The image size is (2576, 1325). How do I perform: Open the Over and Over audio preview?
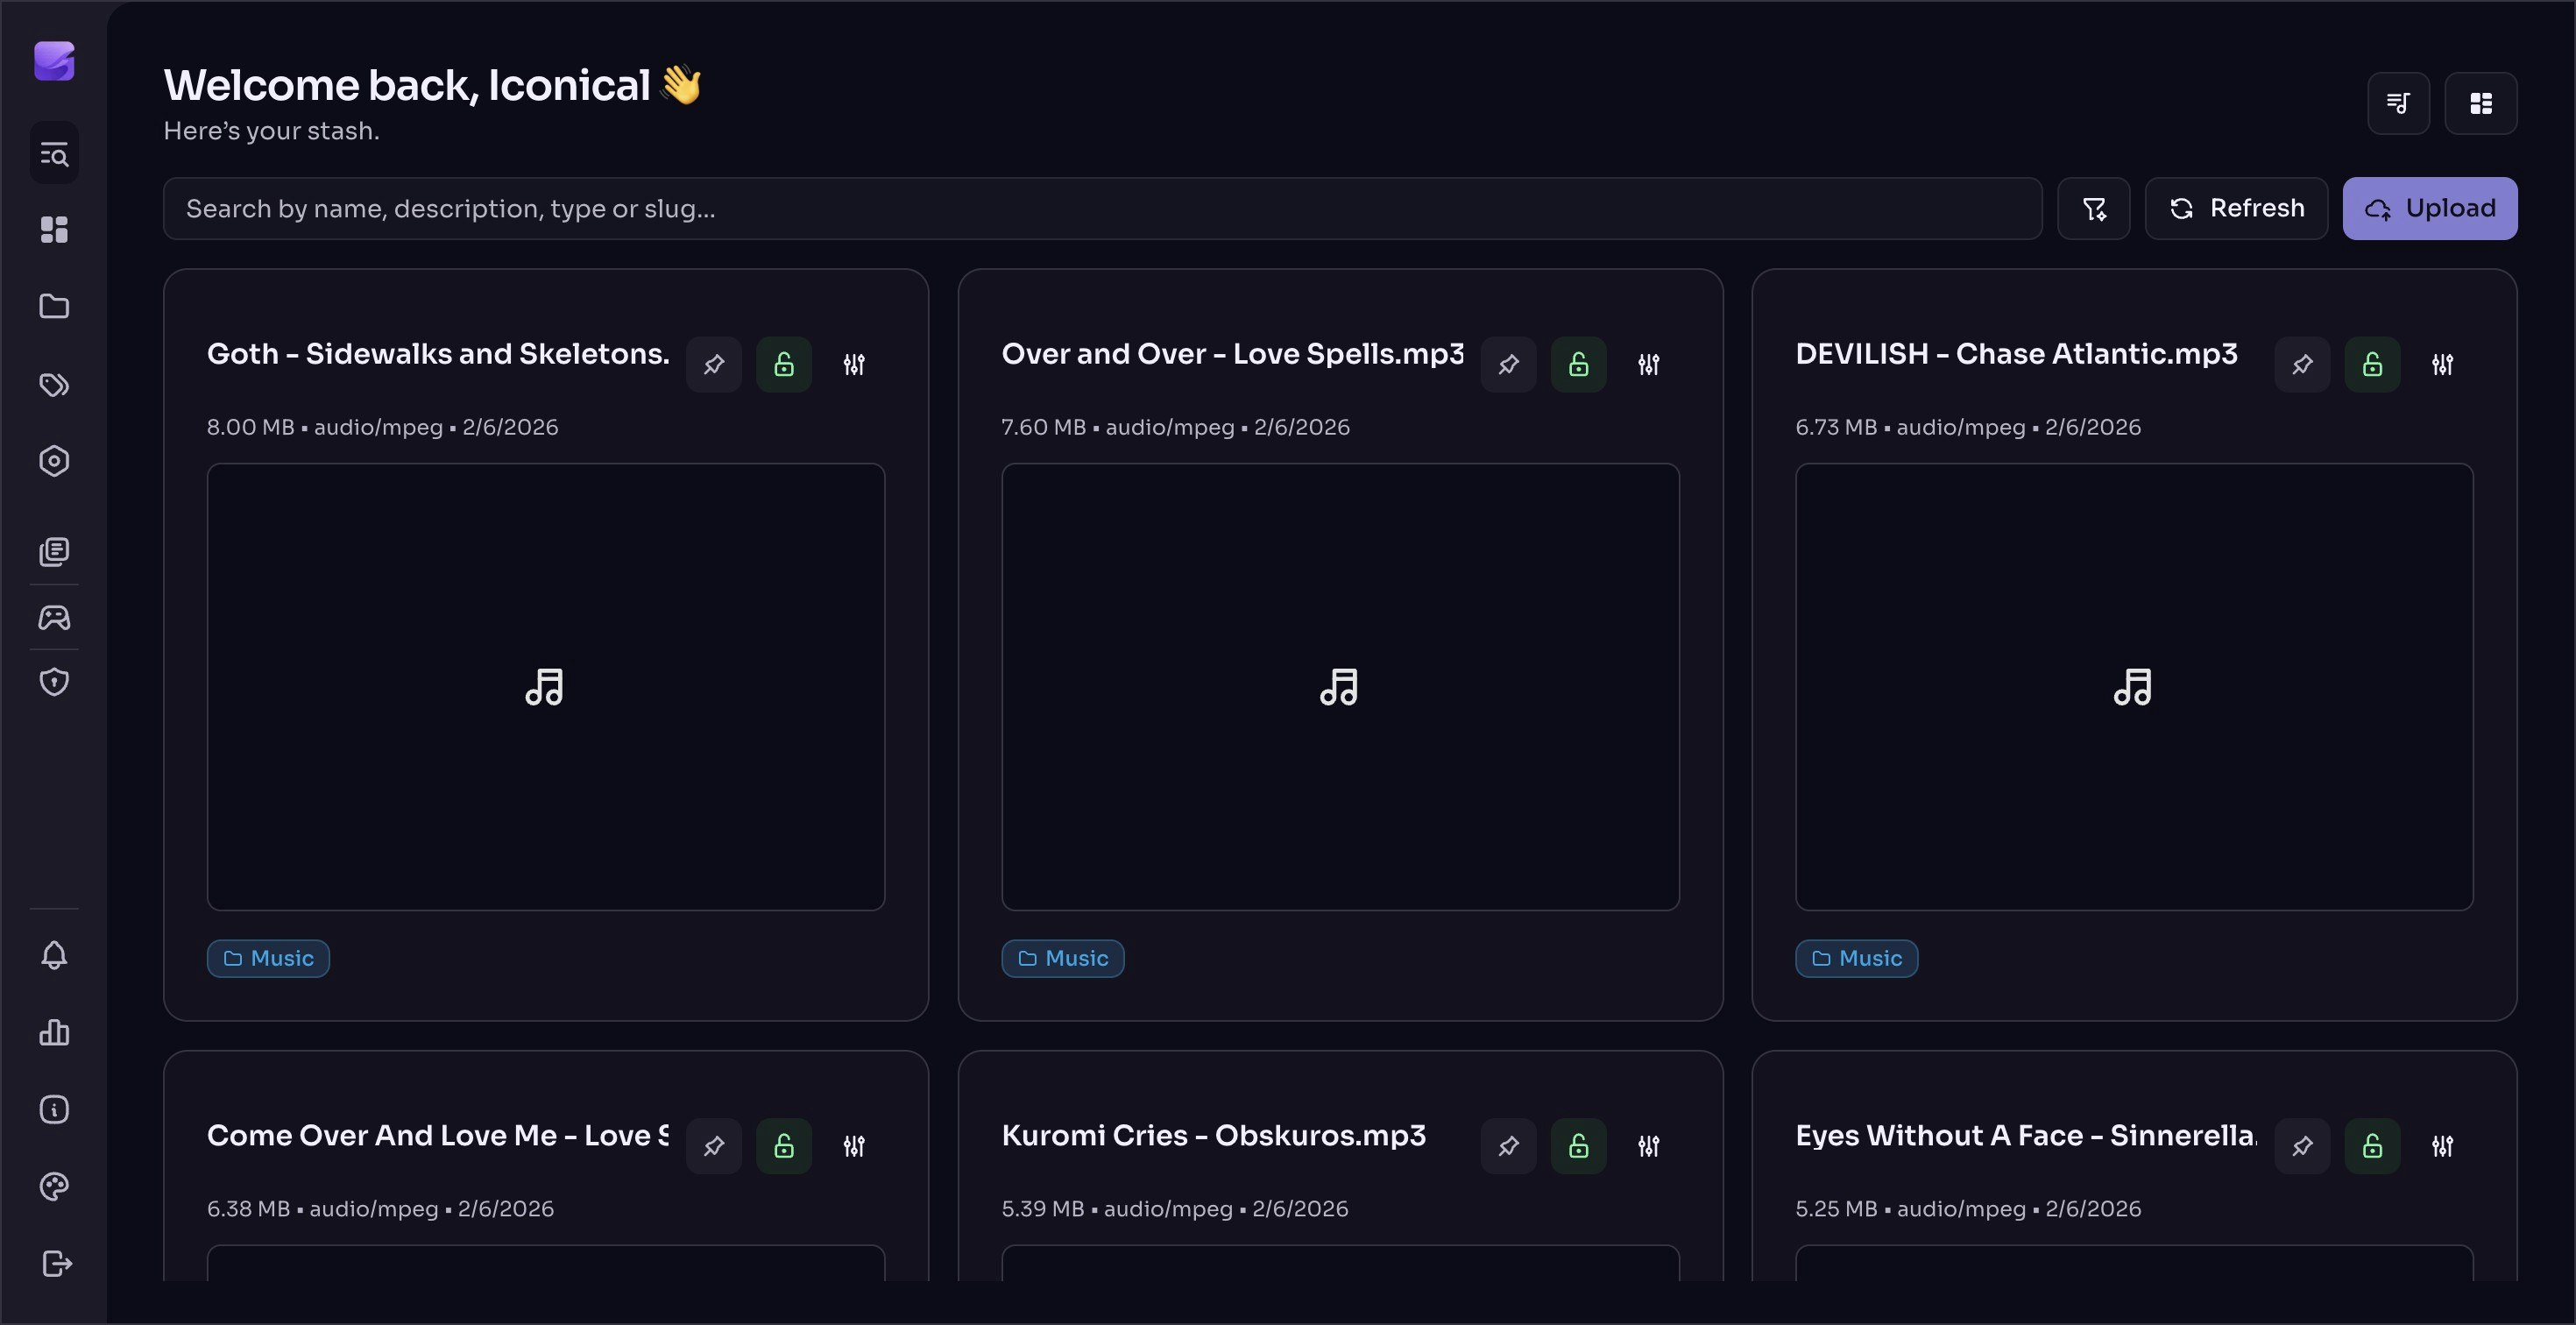pyautogui.click(x=1339, y=687)
